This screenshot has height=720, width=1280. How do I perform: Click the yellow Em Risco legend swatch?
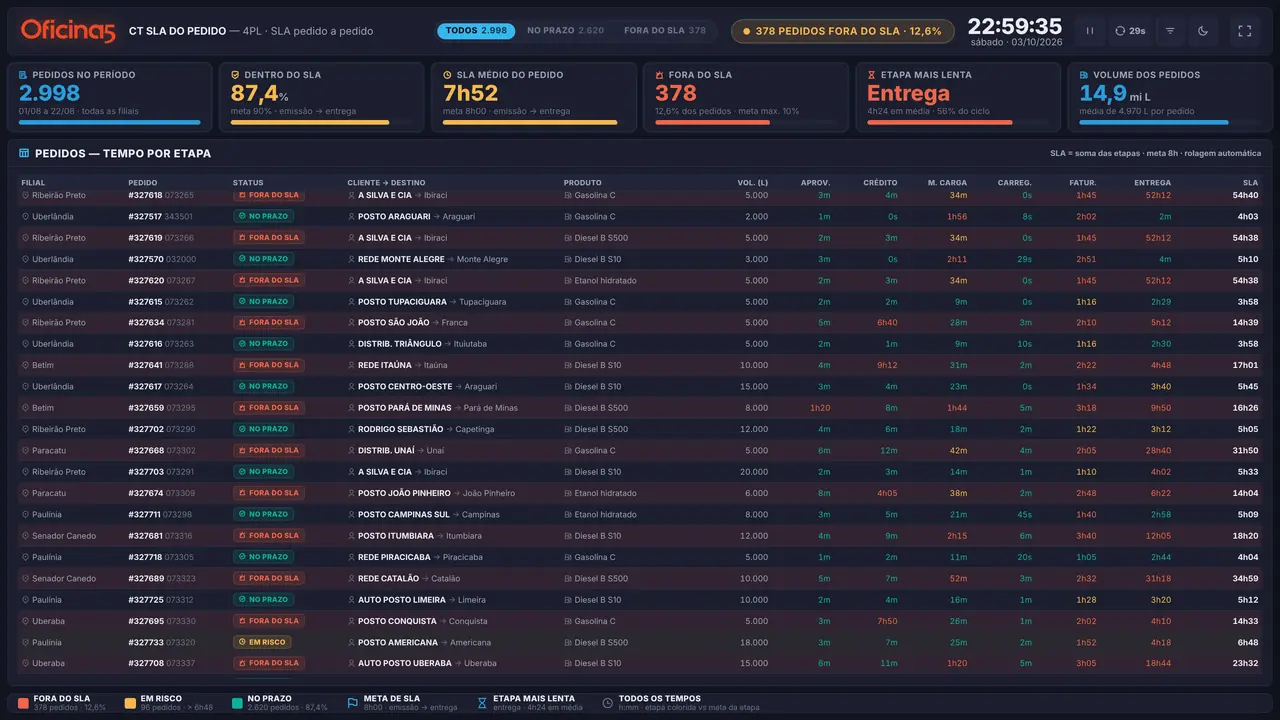[x=130, y=703]
